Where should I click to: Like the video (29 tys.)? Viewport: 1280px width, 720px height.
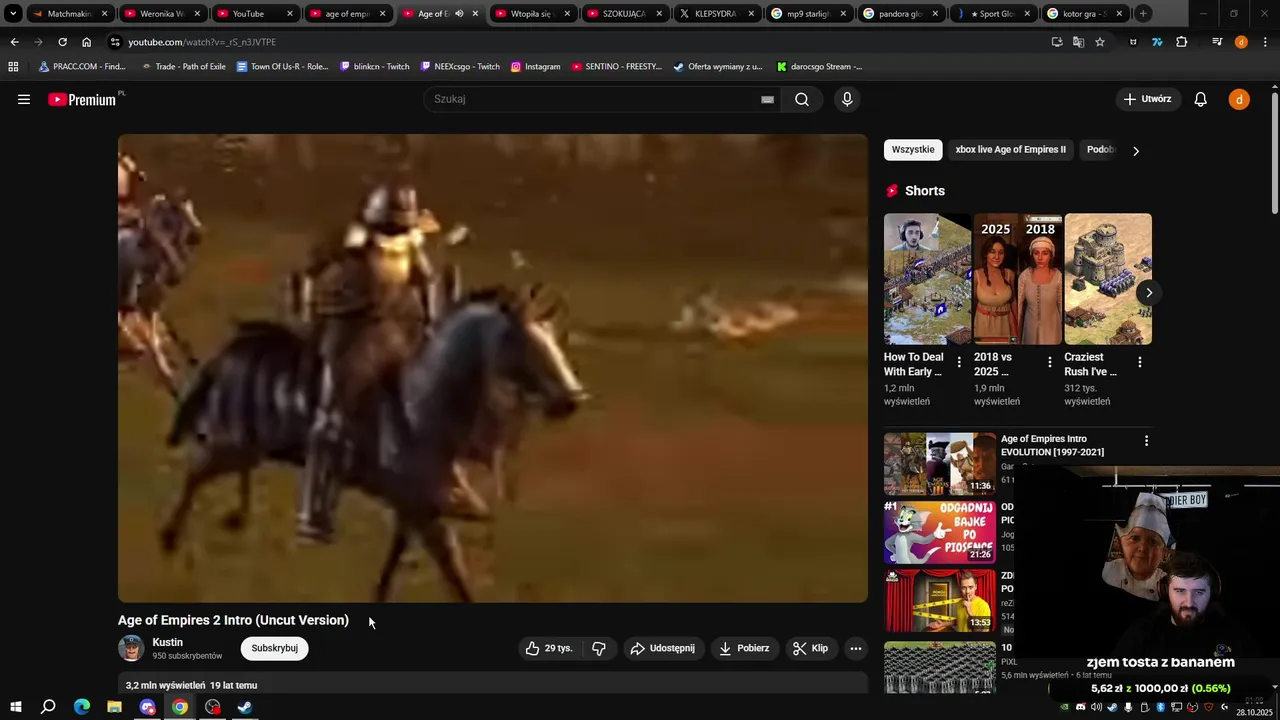click(549, 648)
